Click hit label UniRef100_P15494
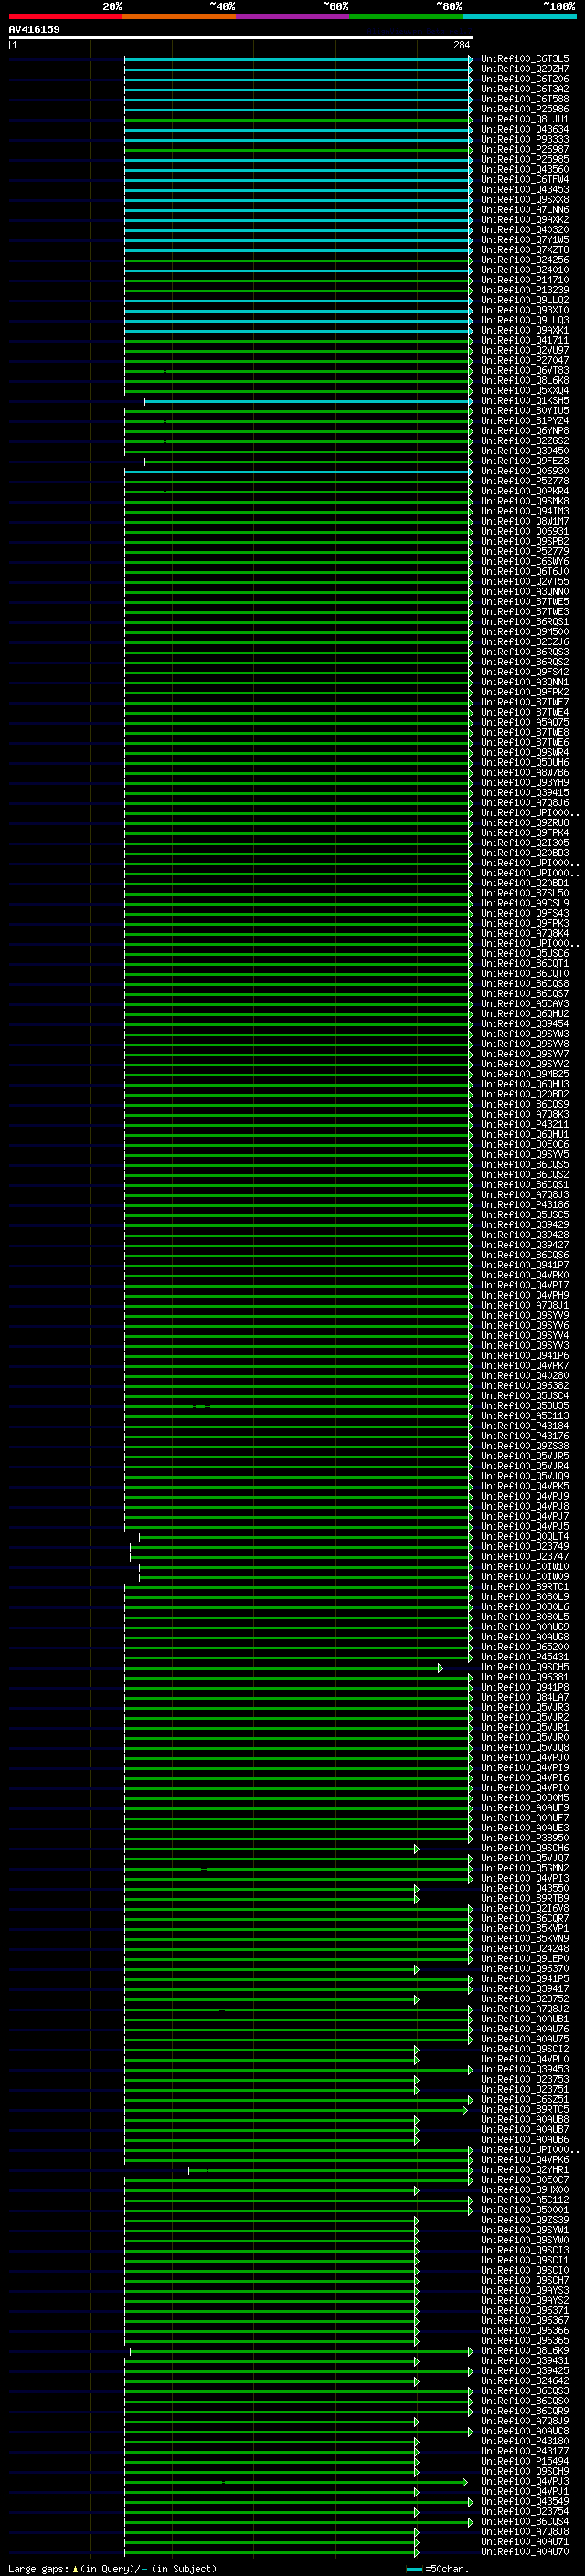The height and width of the screenshot is (2576, 585). coord(525,2461)
